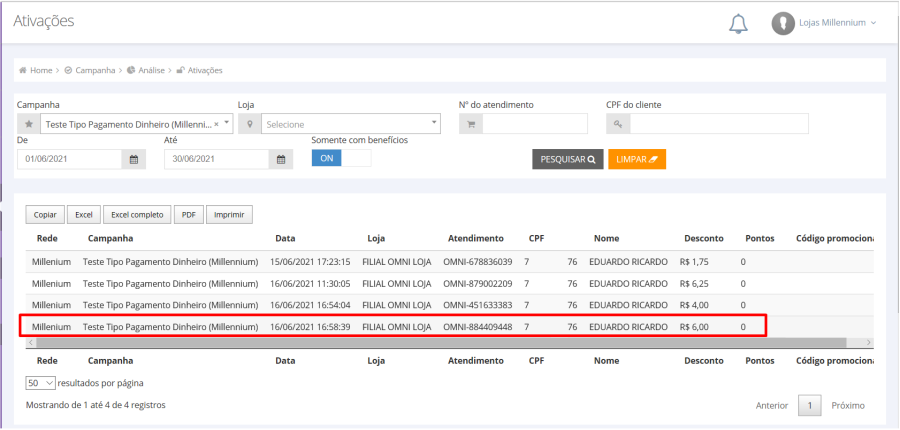Click the horizontal scrollbar of the table
This screenshot has height=430, width=900.
pyautogui.click(x=441, y=342)
